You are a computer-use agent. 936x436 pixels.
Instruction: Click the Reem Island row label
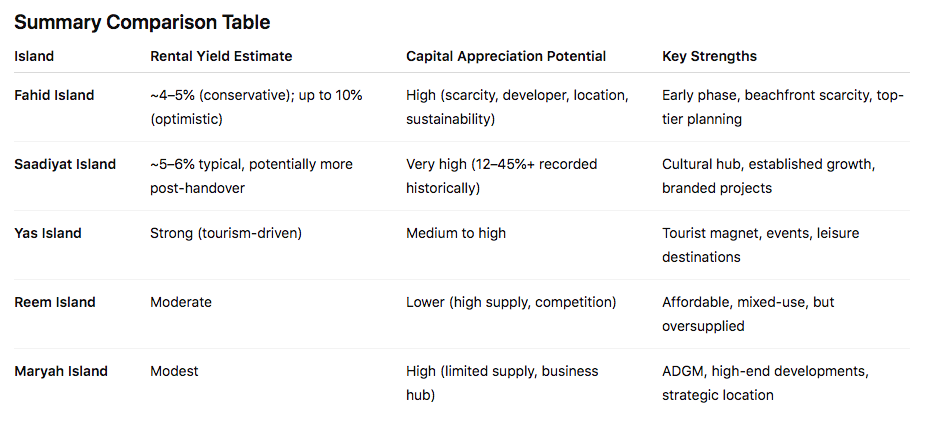tap(55, 302)
